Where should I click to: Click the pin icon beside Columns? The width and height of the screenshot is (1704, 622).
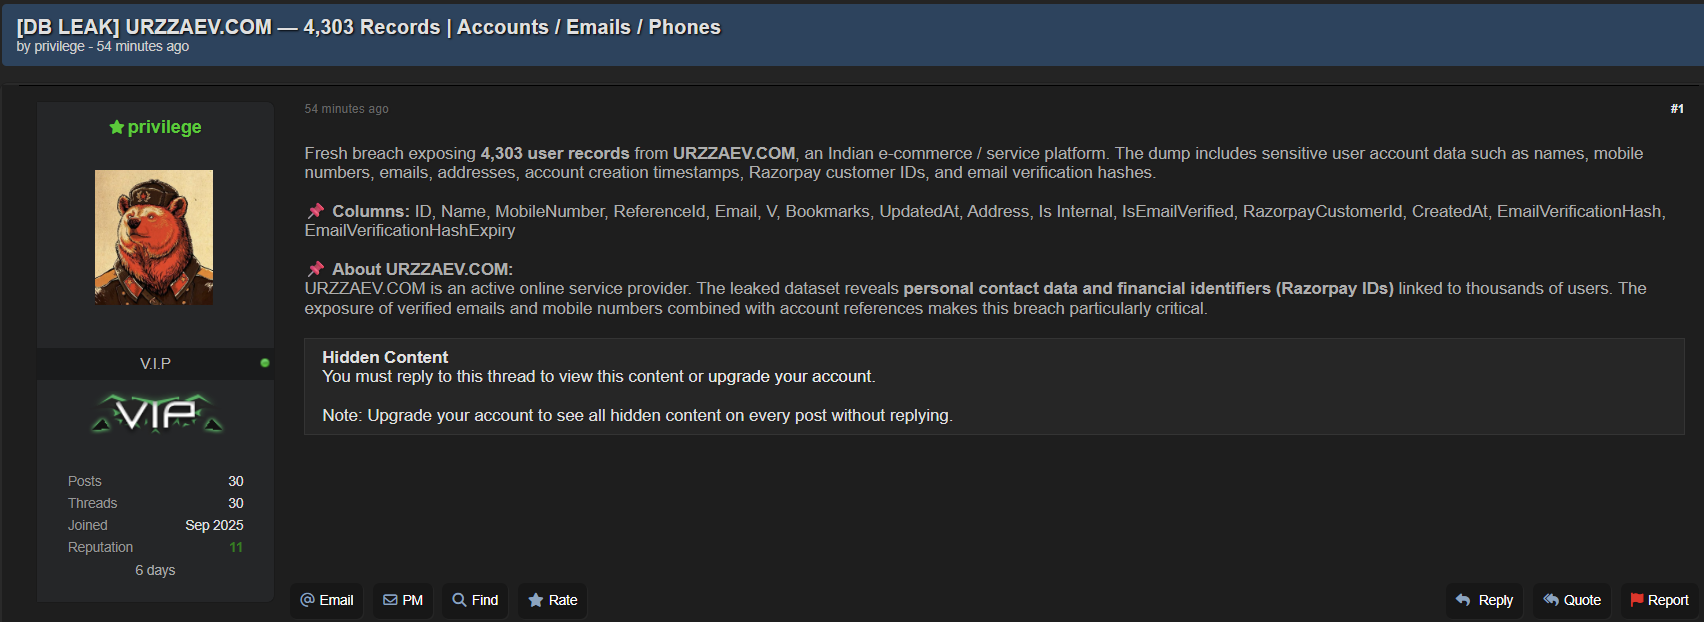(316, 211)
